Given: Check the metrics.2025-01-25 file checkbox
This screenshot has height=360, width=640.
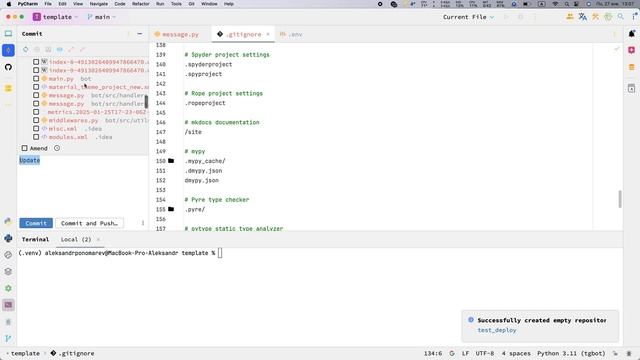Looking at the screenshot, I should 36,112.
